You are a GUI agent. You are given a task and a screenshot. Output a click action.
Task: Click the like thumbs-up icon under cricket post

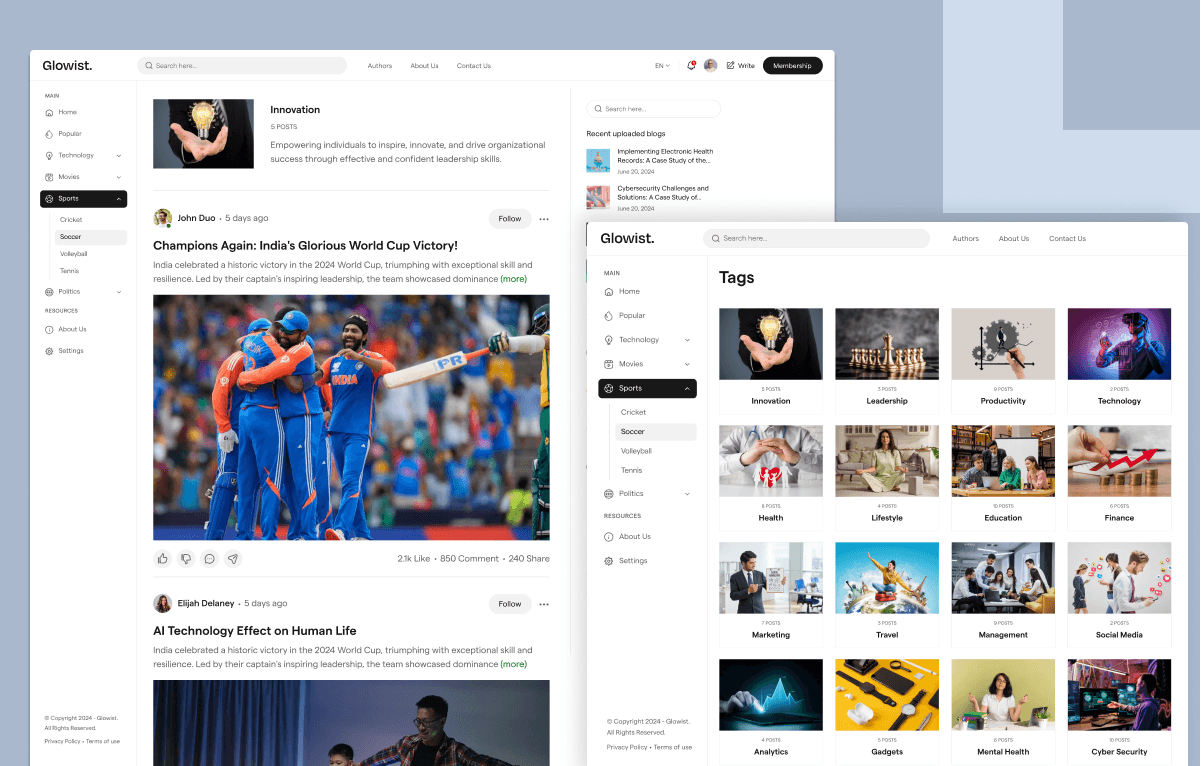163,559
